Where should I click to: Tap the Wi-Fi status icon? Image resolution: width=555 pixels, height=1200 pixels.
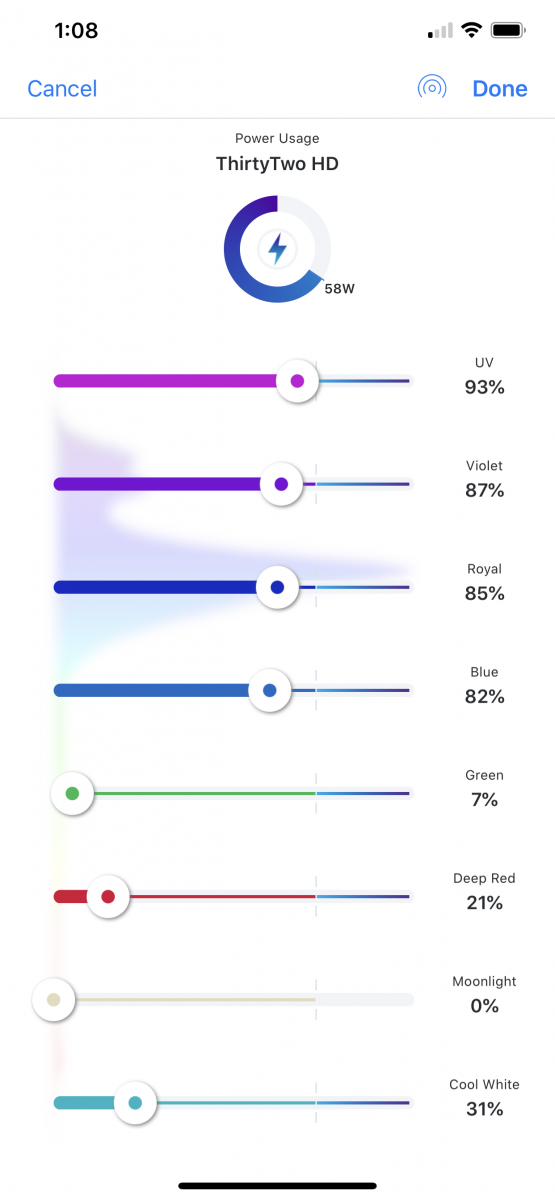(471, 31)
